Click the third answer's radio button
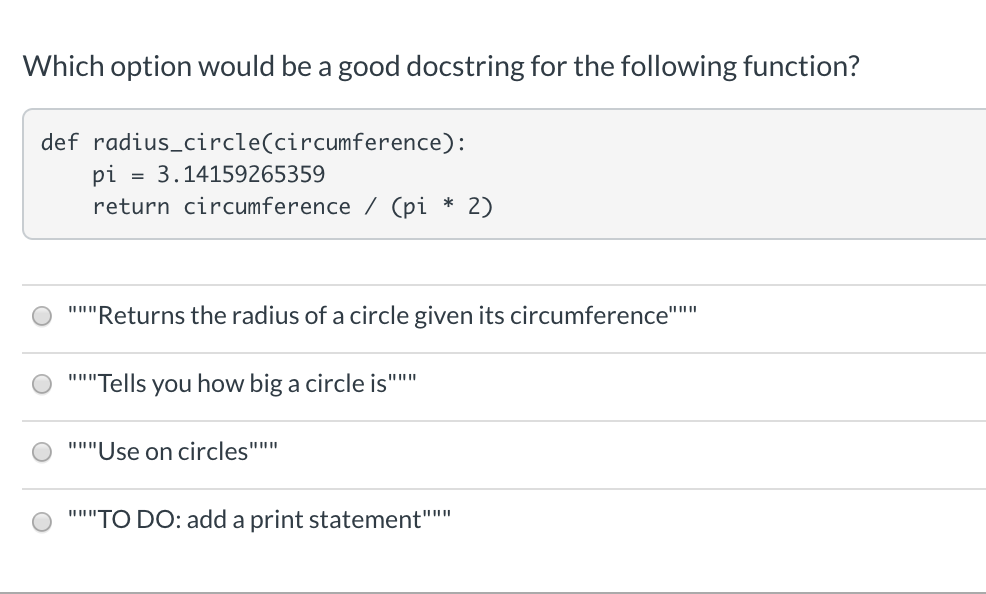The height and width of the screenshot is (594, 986). pos(42,451)
